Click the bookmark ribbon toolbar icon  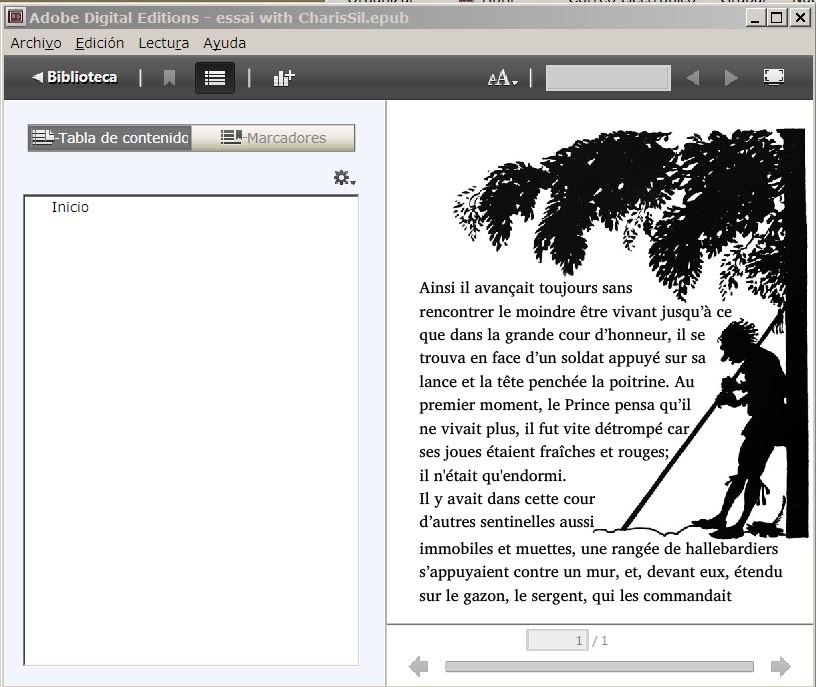click(x=169, y=78)
